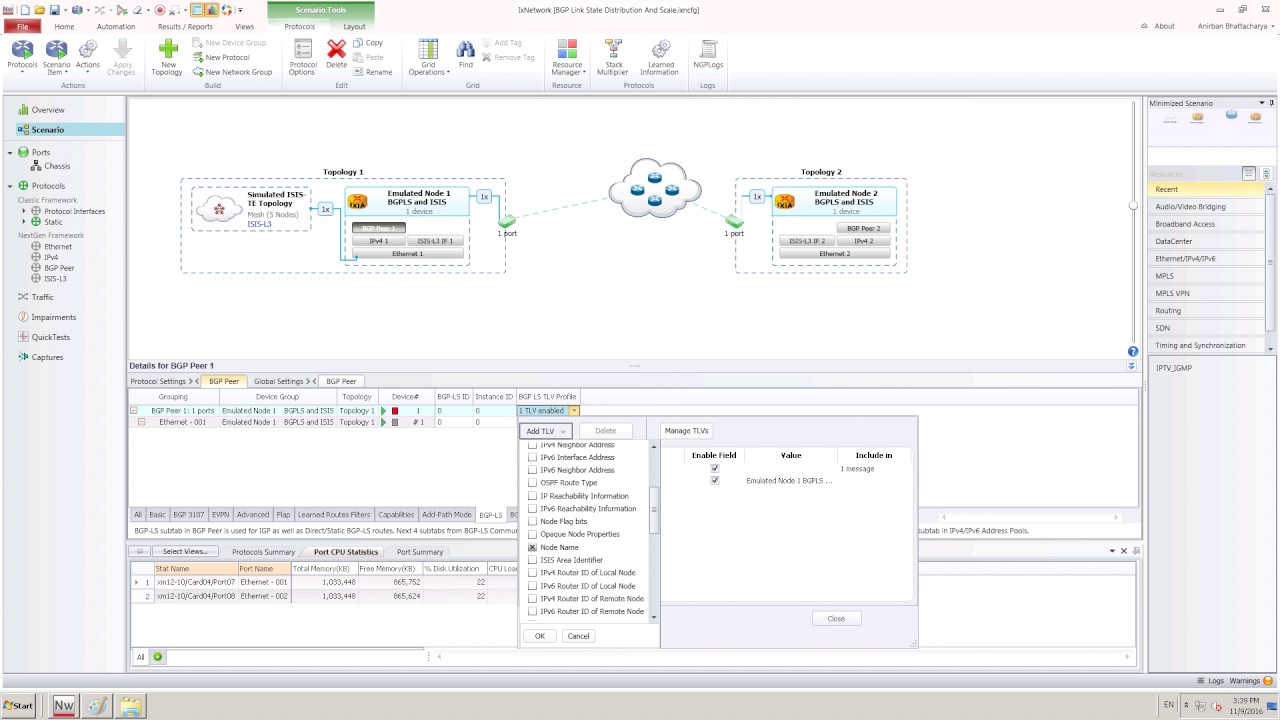Select the MPLS VPN resource category

click(1207, 293)
